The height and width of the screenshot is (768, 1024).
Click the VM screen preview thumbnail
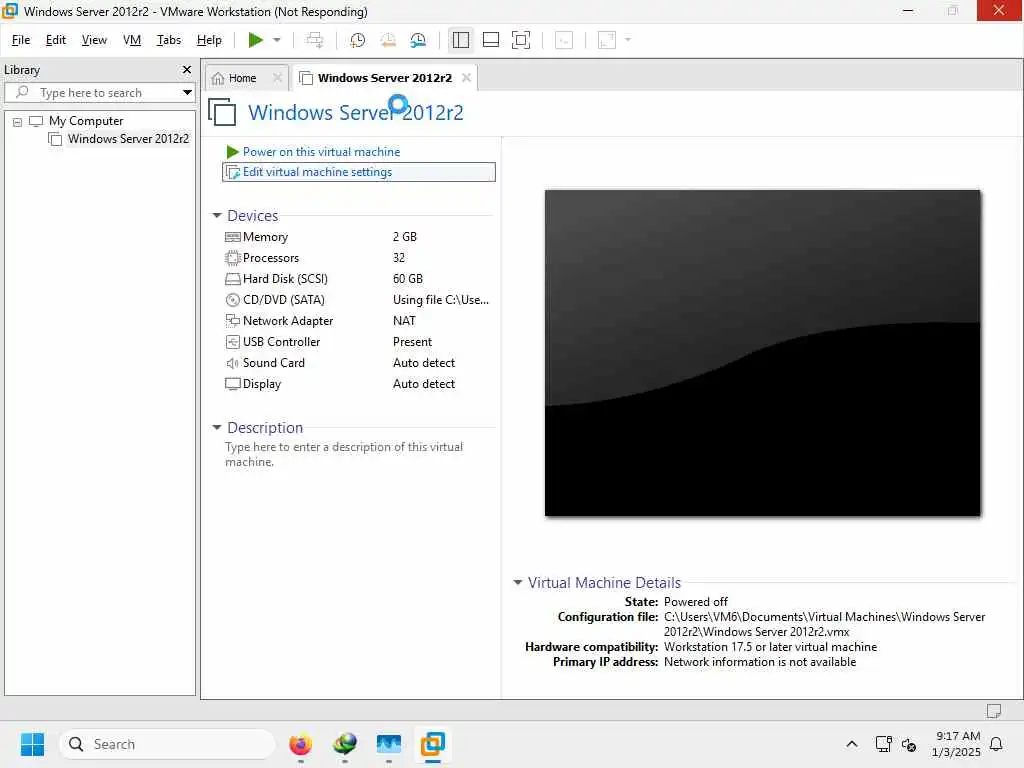762,353
